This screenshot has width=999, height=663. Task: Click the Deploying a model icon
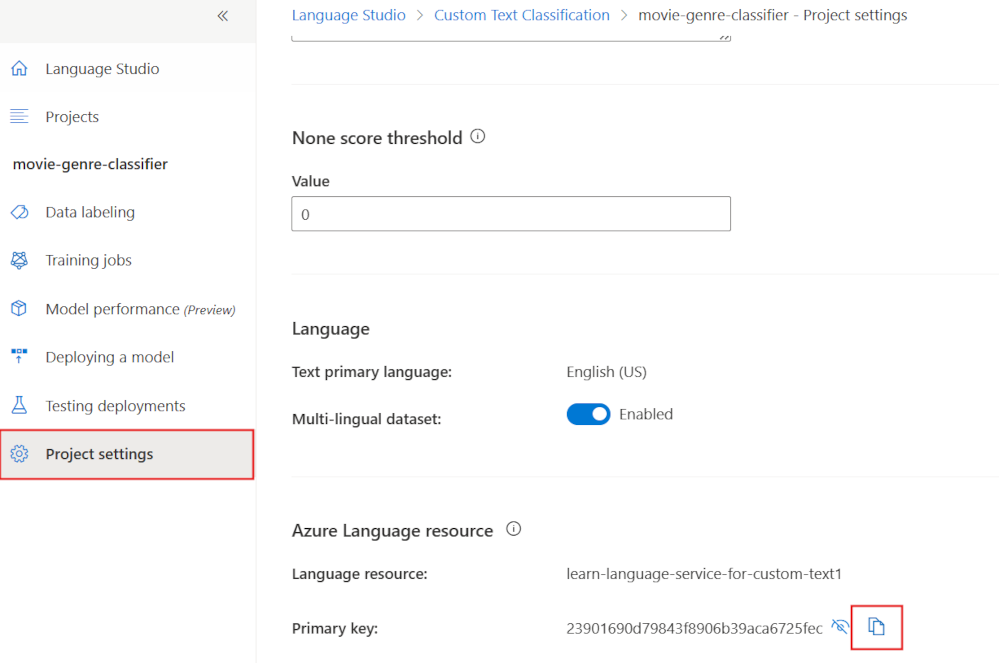click(19, 357)
